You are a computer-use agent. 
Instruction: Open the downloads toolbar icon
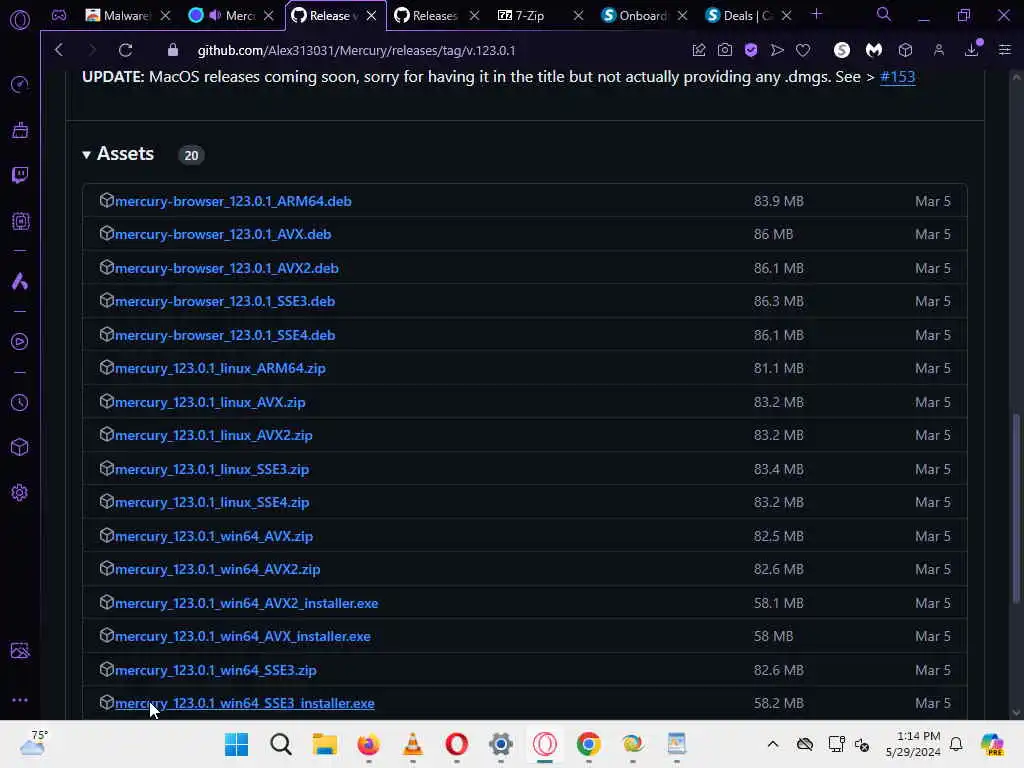point(972,50)
